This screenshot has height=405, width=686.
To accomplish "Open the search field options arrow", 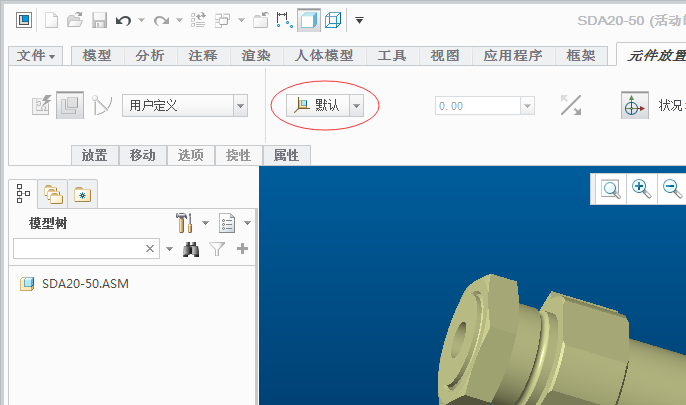I will [169, 249].
